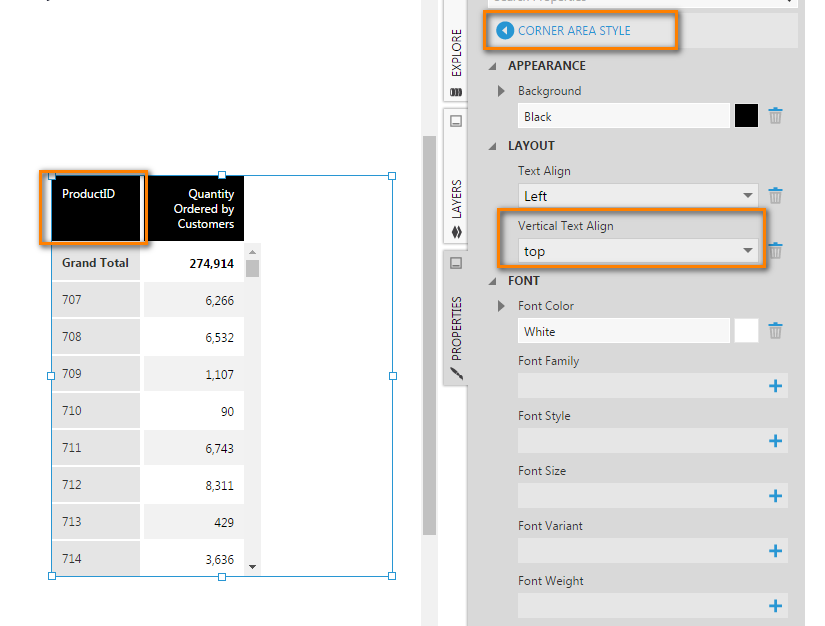Select the row header 707
Viewport: 825px width, 626px height.
(96, 300)
